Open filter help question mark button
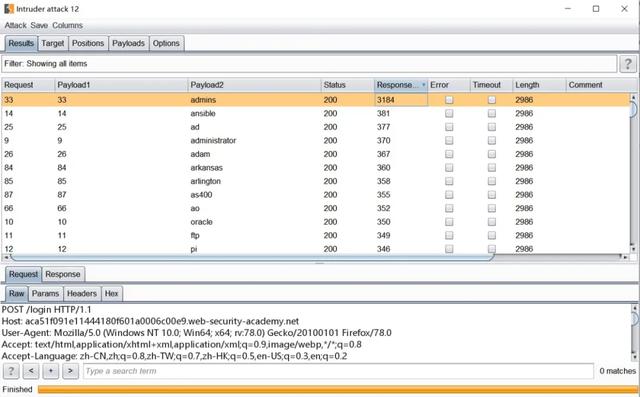640x397 pixels. [628, 64]
